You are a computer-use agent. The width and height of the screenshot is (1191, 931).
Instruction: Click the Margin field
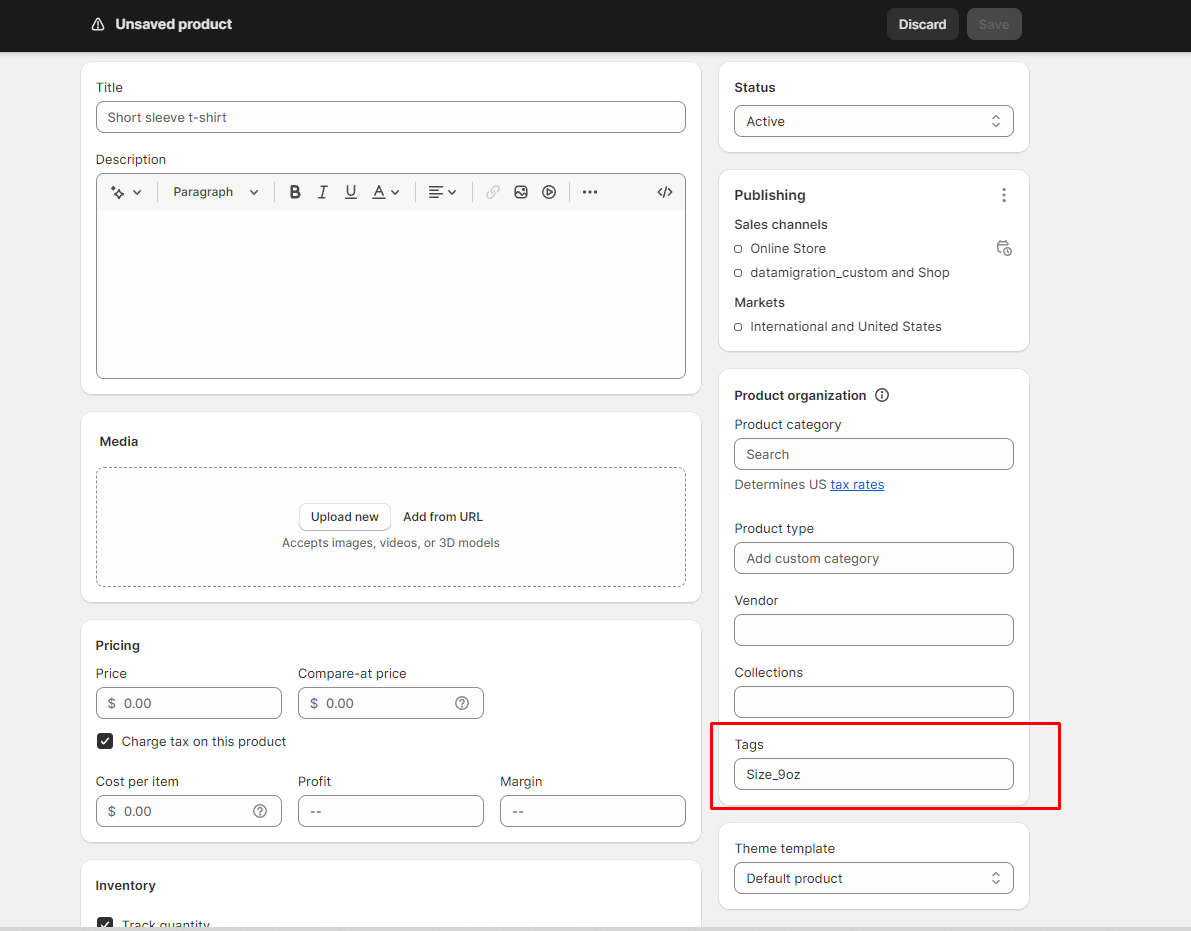(x=592, y=811)
